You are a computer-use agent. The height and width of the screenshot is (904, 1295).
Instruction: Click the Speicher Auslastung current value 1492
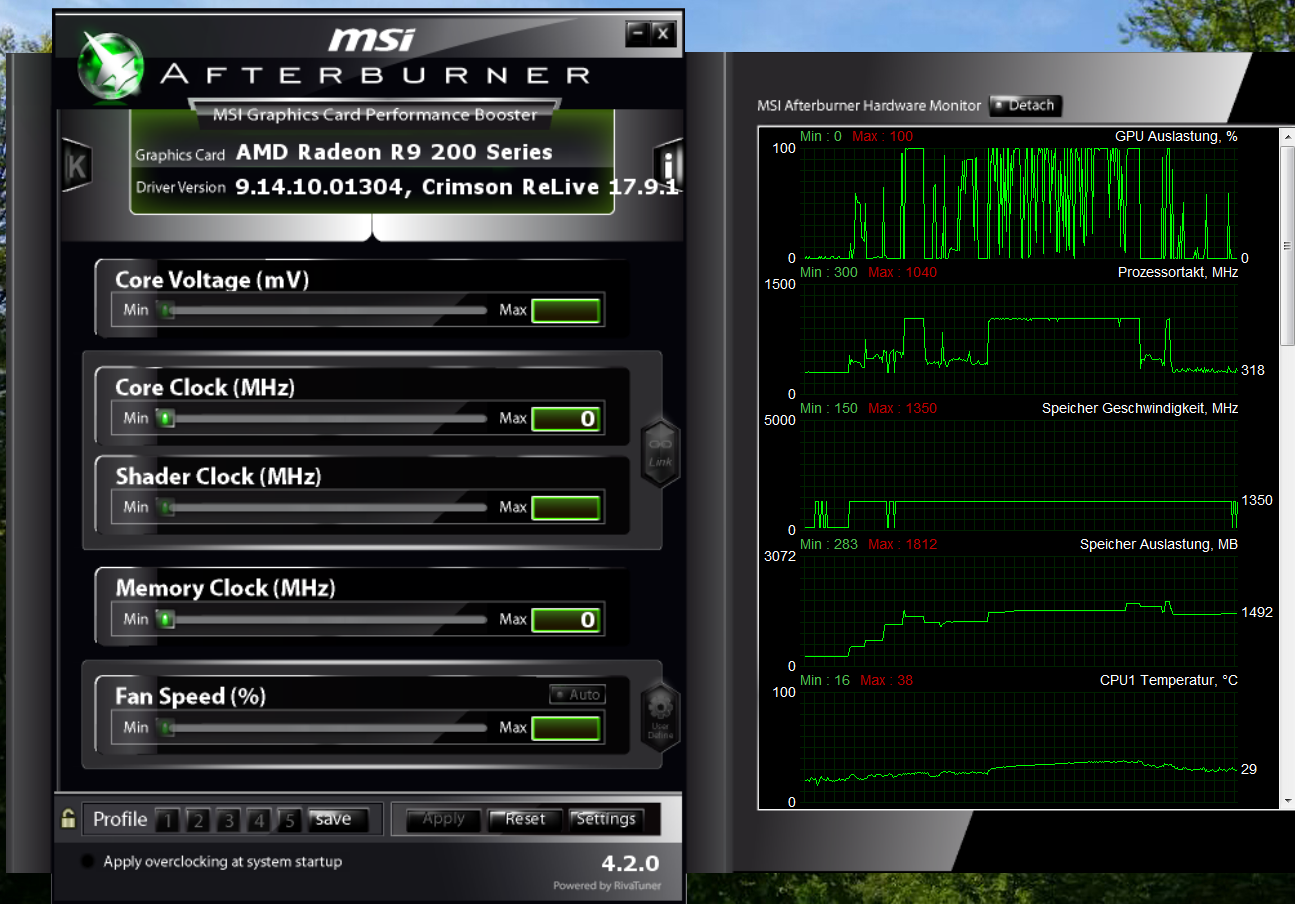[1257, 612]
